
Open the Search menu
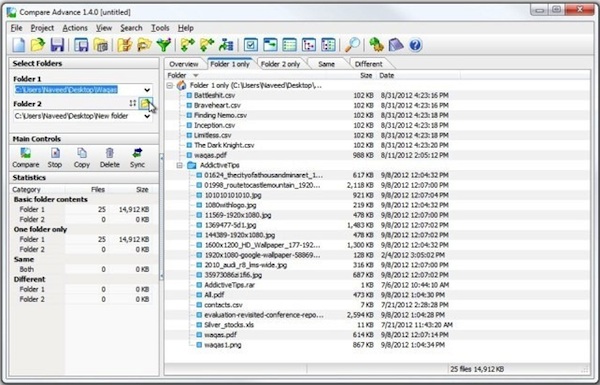tap(131, 28)
